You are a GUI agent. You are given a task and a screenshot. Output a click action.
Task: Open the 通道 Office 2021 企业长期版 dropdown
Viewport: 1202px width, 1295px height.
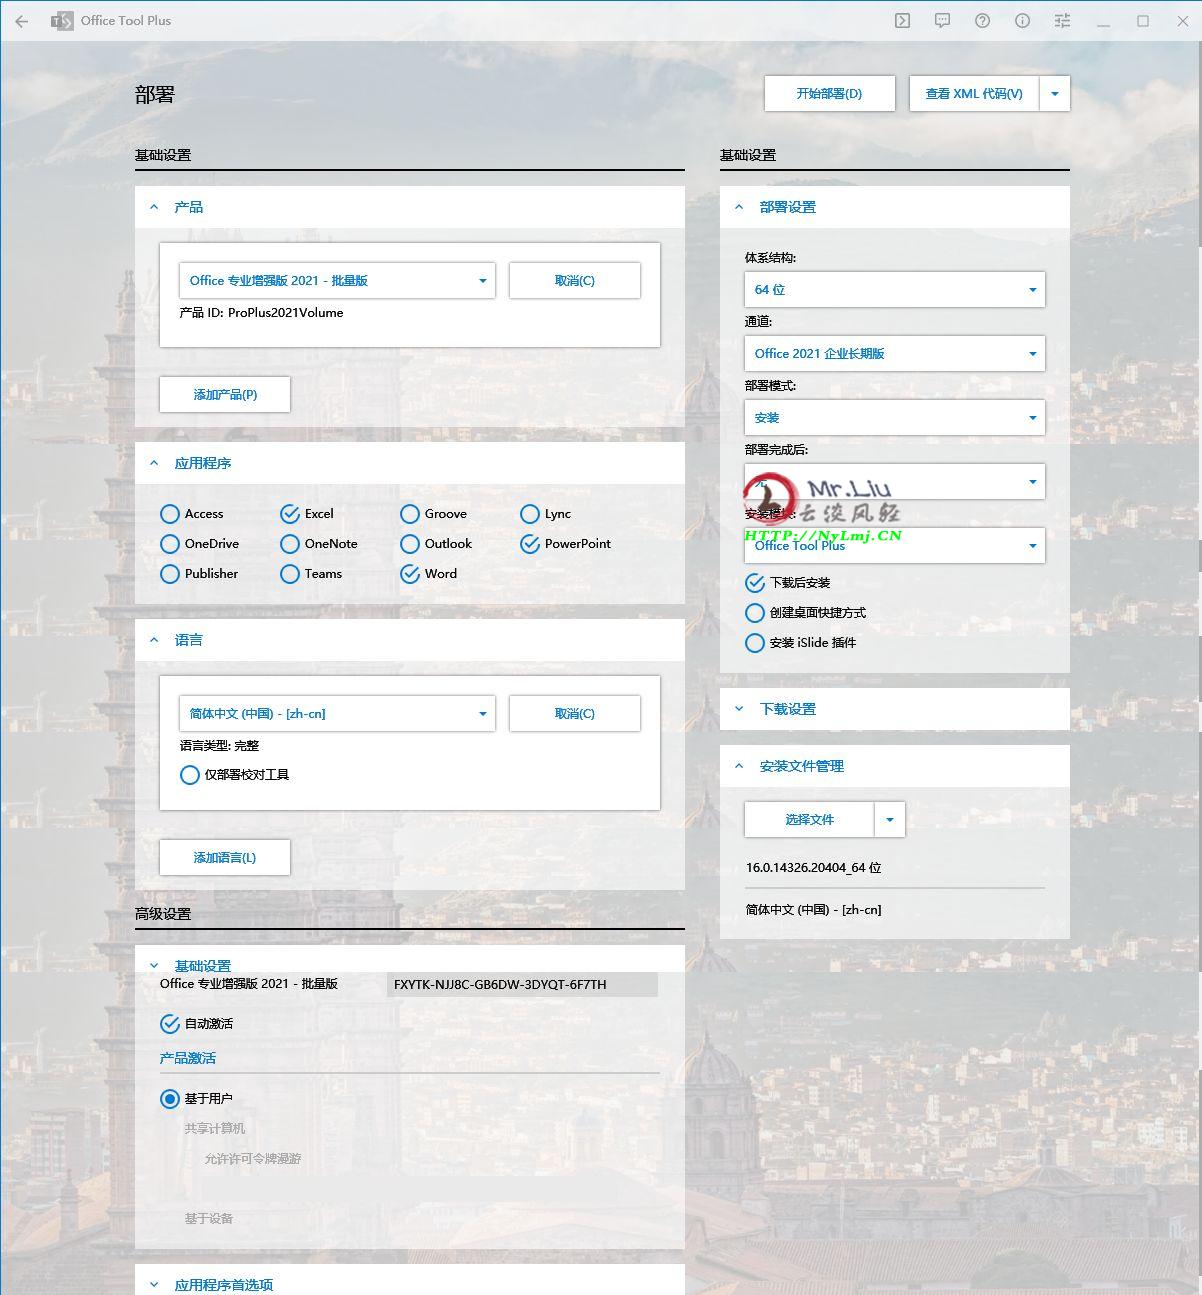pyautogui.click(x=895, y=354)
